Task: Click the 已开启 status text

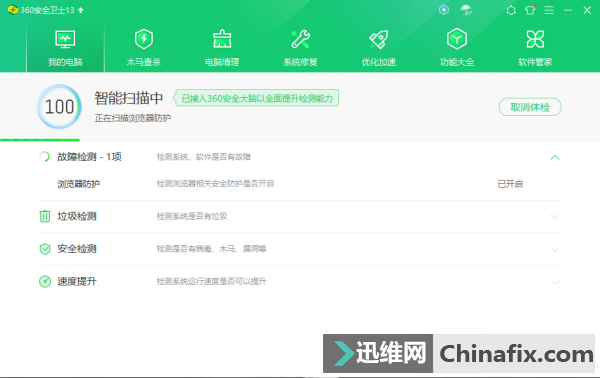Action: 510,184
